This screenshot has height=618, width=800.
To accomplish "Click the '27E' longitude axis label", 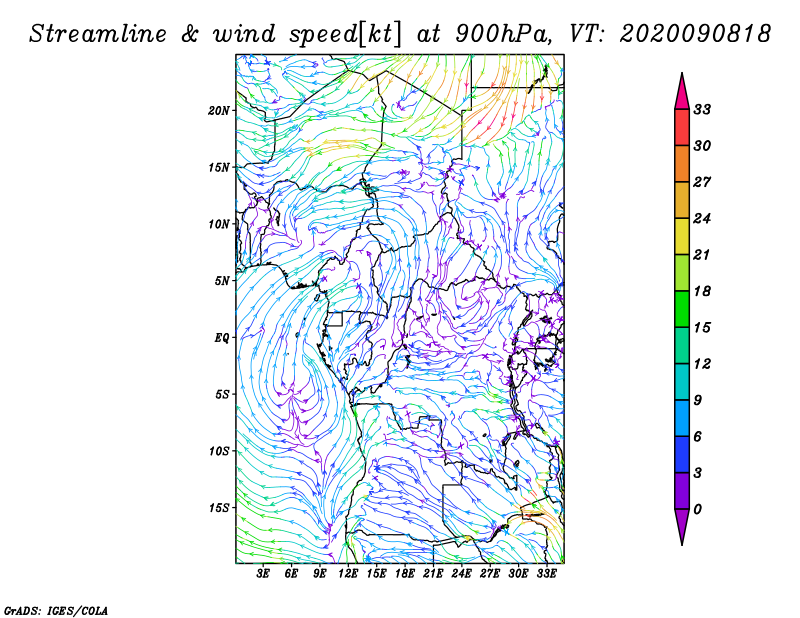I will [x=489, y=574].
